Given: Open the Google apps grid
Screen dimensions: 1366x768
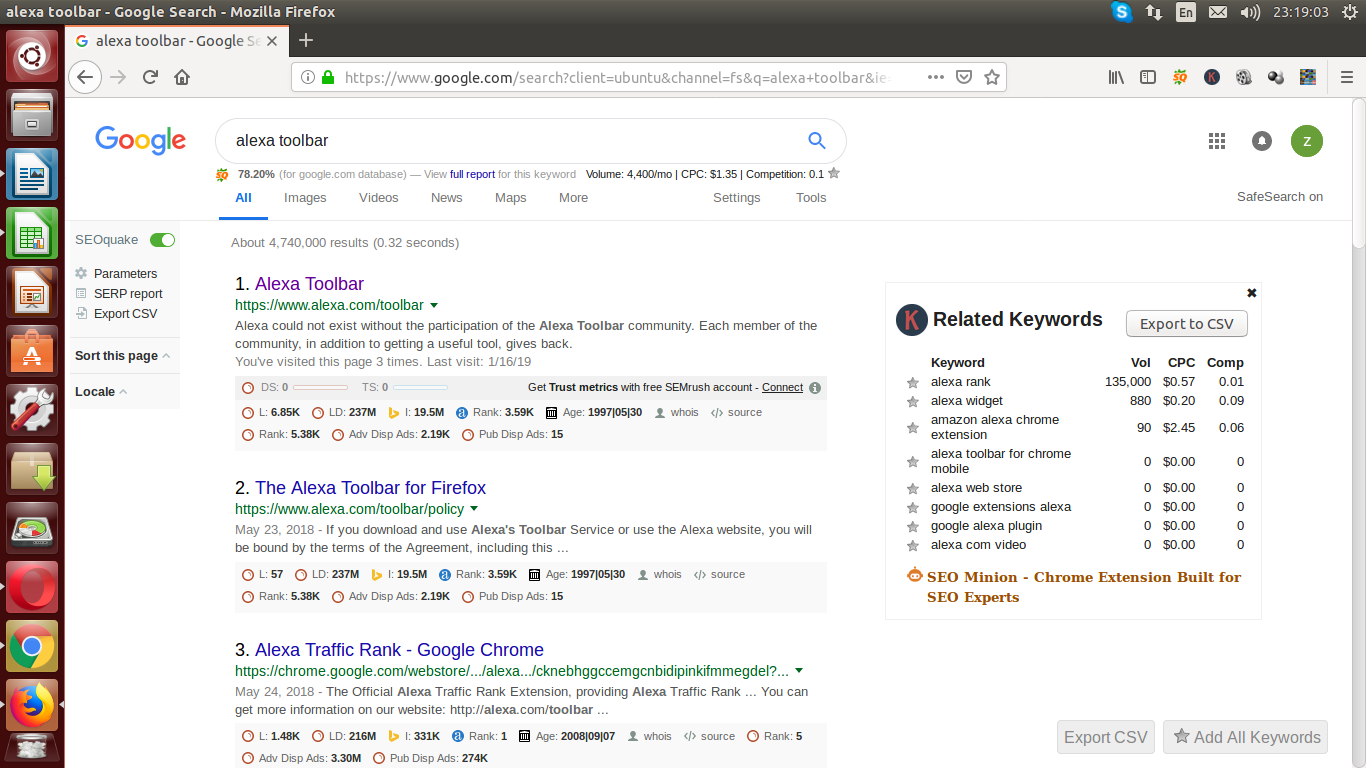Looking at the screenshot, I should click(x=1217, y=141).
